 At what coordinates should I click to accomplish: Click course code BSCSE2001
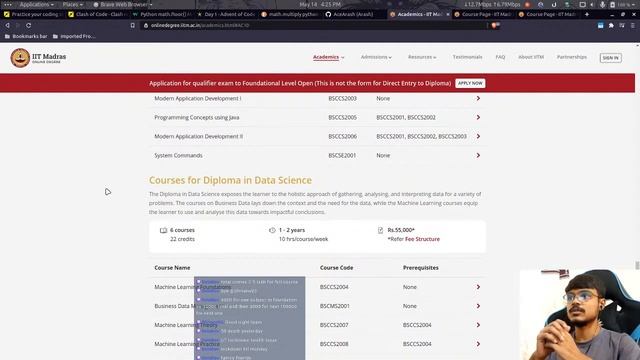pos(342,156)
